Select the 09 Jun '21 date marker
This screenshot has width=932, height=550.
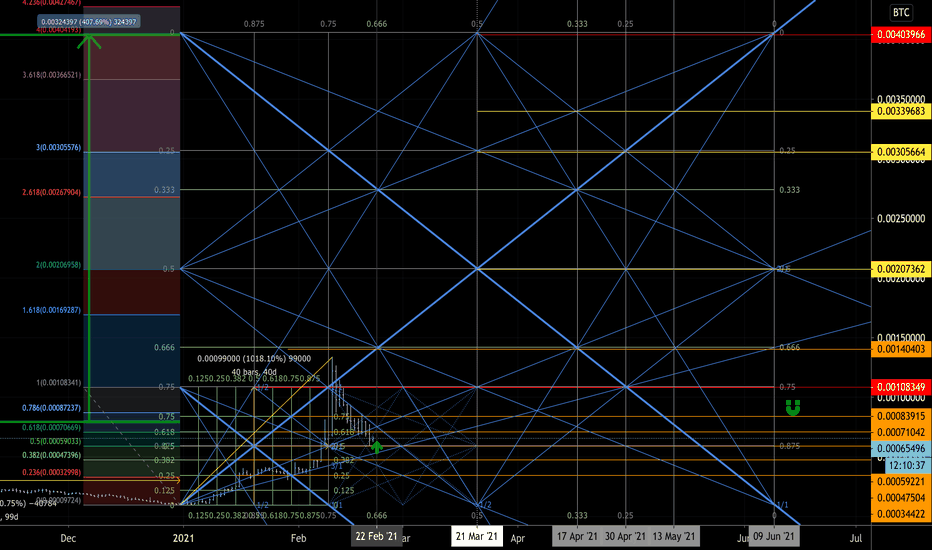pyautogui.click(x=773, y=536)
